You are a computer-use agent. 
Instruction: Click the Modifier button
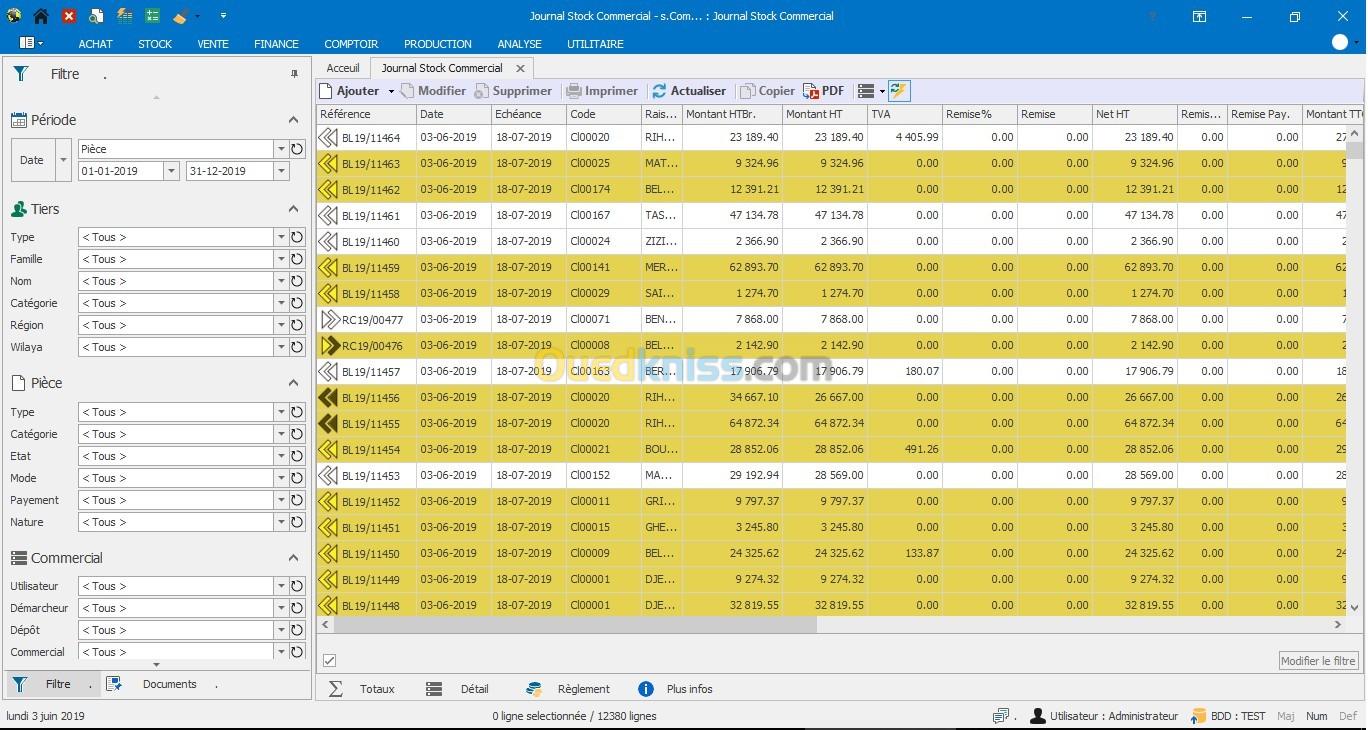[x=433, y=91]
